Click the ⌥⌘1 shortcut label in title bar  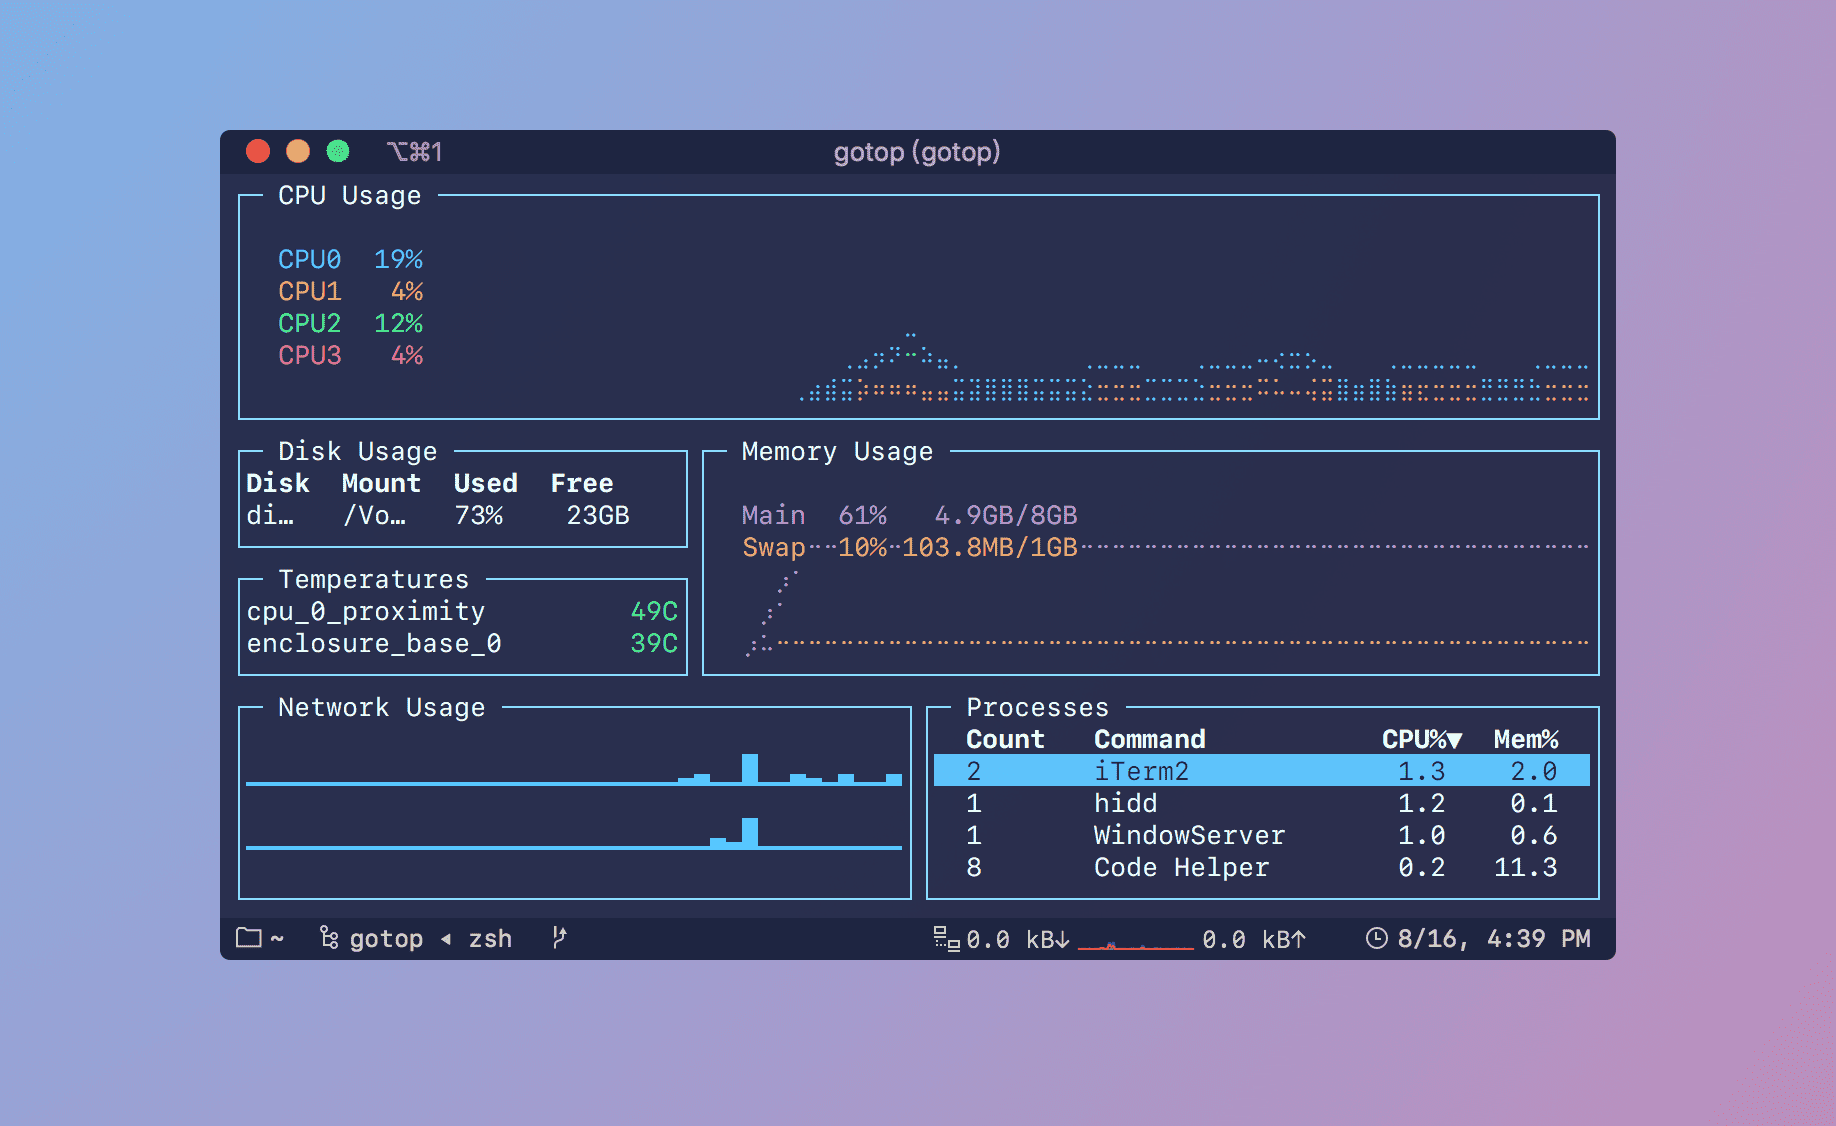tap(414, 151)
